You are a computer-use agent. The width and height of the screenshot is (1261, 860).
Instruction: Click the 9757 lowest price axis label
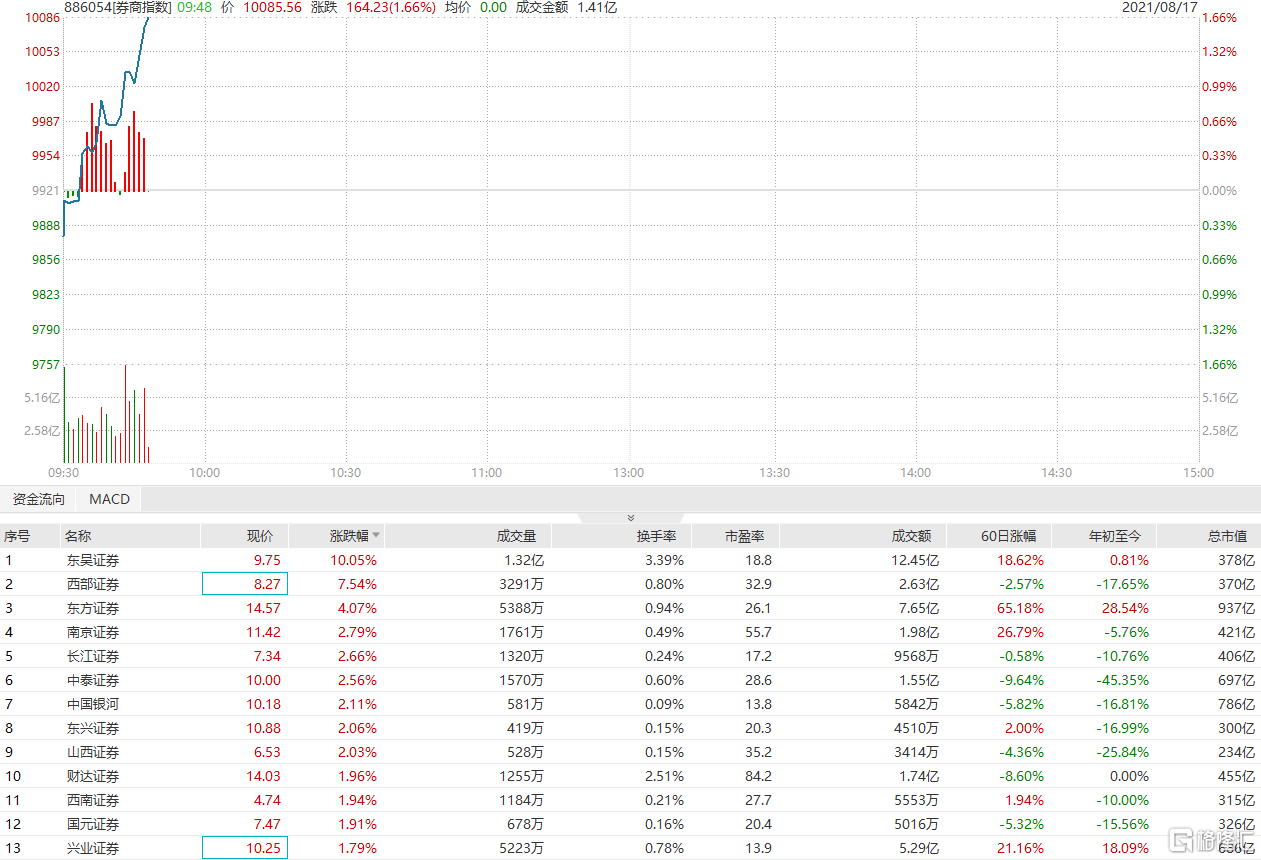tap(46, 364)
